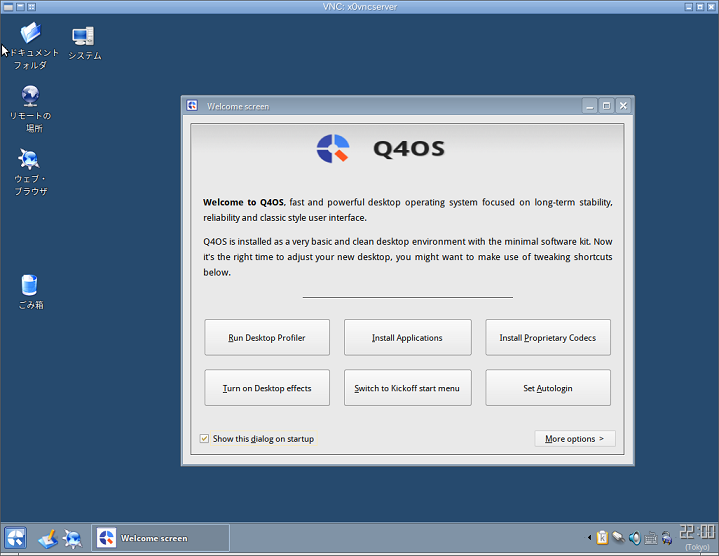The image size is (719, 556).
Task: Maximize the VNC x0vncserver window
Action: point(700,7)
